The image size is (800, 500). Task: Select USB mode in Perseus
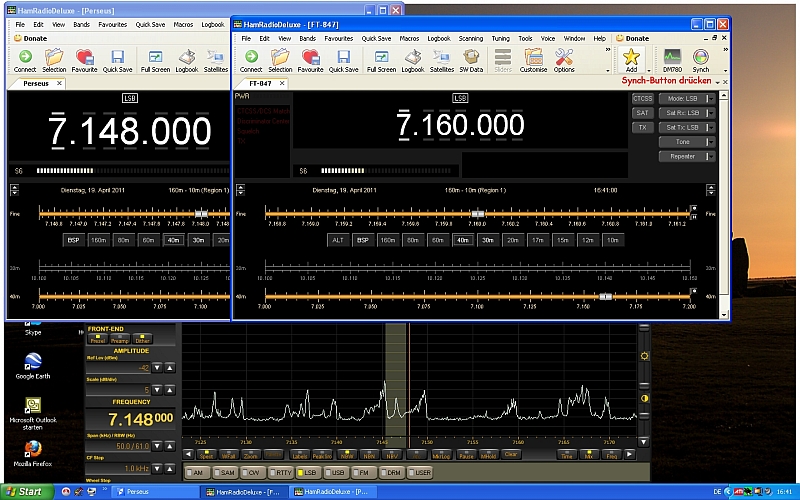335,472
